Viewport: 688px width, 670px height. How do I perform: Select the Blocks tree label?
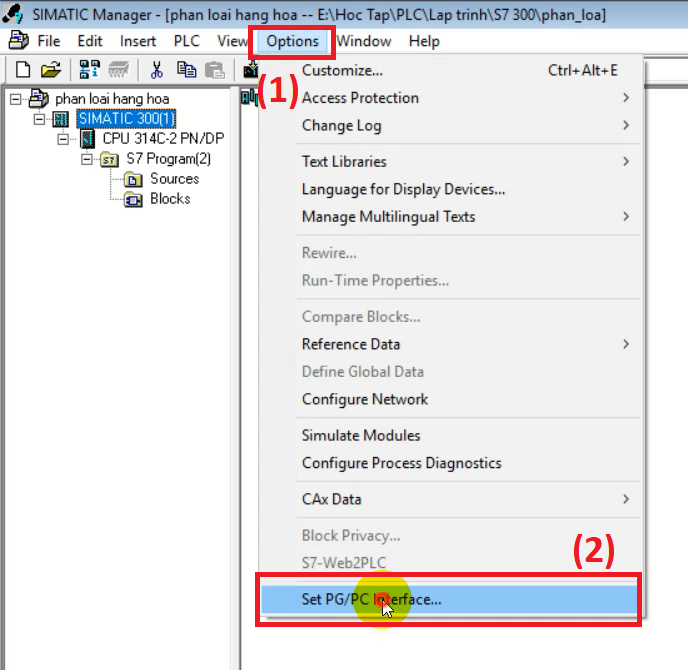coord(170,199)
